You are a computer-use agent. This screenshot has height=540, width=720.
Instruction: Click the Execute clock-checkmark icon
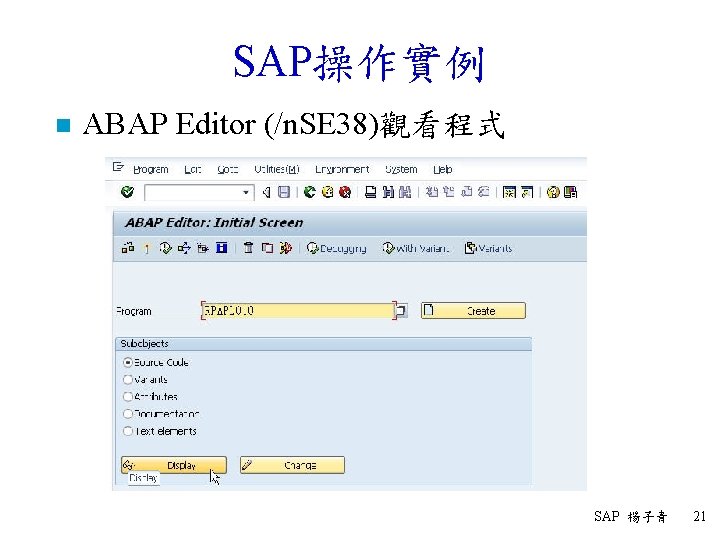165,248
